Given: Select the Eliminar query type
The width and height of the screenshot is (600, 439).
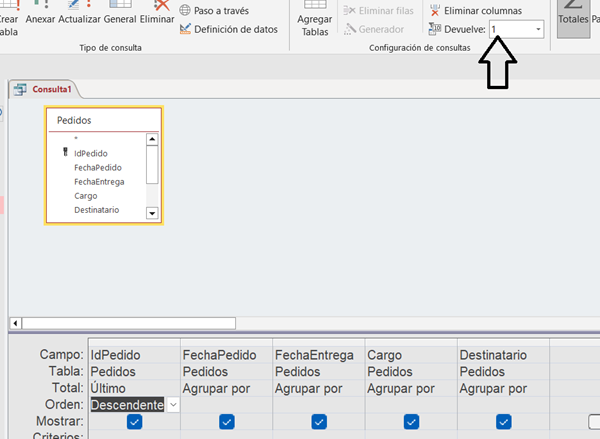Looking at the screenshot, I should tap(157, 13).
